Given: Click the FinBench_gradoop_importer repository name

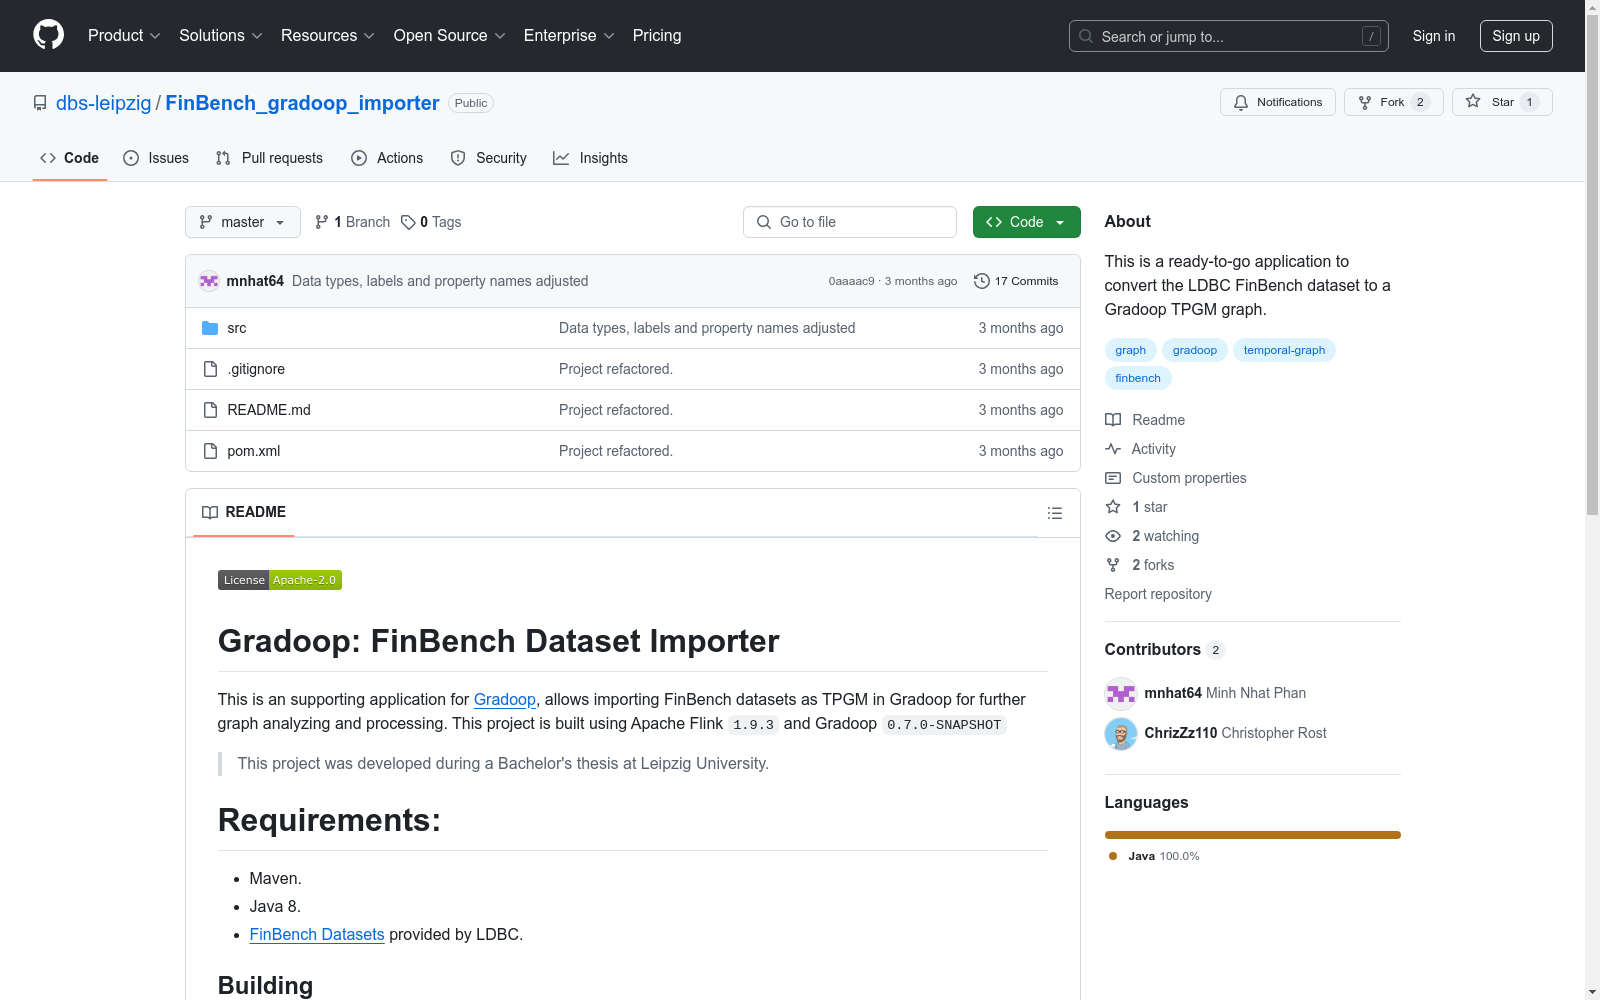Looking at the screenshot, I should pos(302,103).
